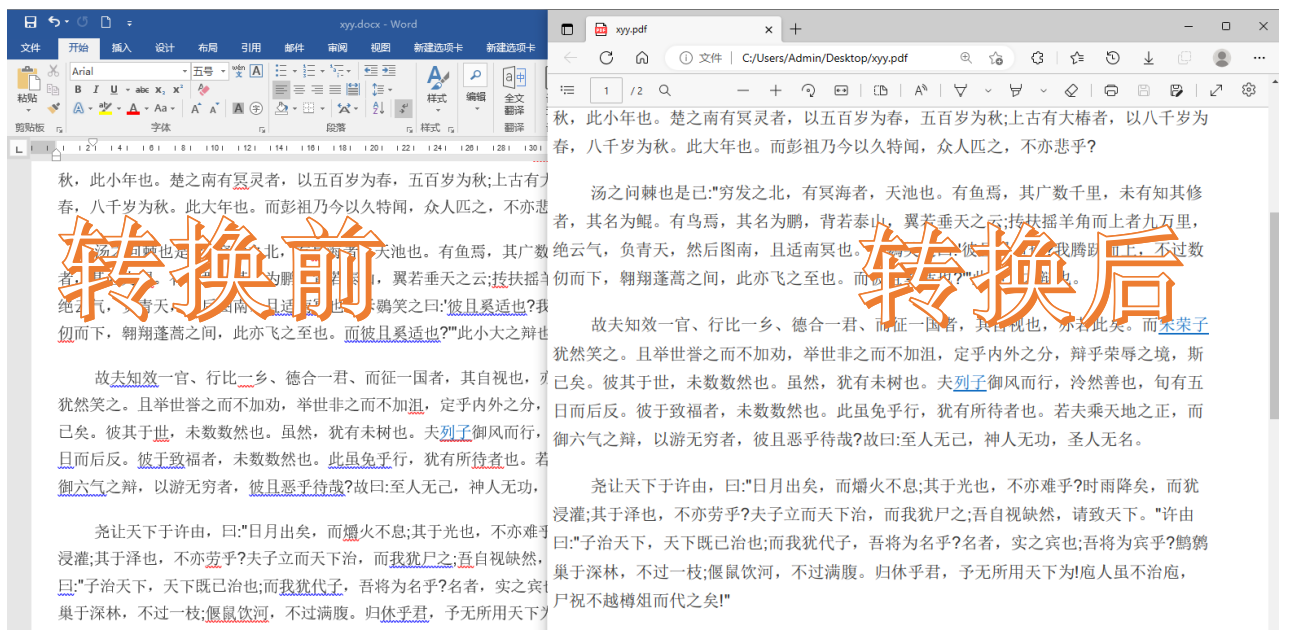Rotate the PDF page
The width and height of the screenshot is (1289, 642).
[x=808, y=90]
